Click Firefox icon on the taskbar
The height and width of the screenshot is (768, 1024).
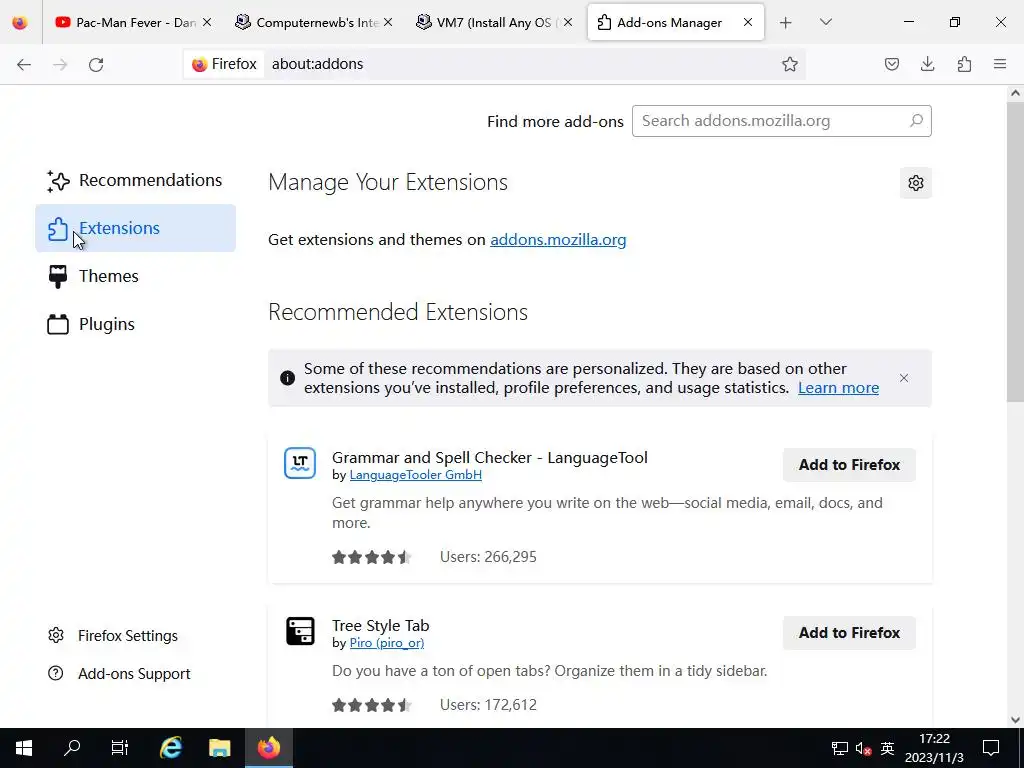268,748
